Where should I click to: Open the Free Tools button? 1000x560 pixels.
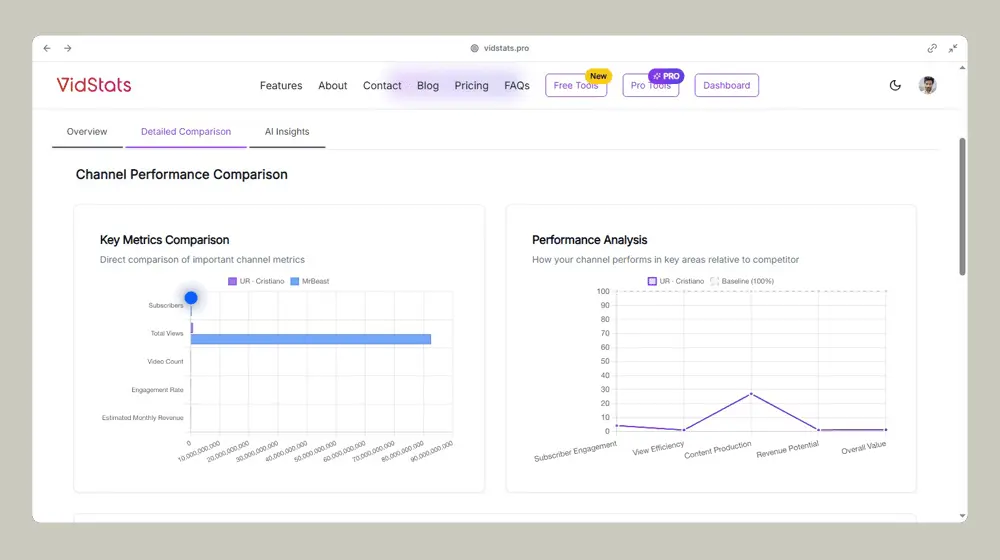576,85
